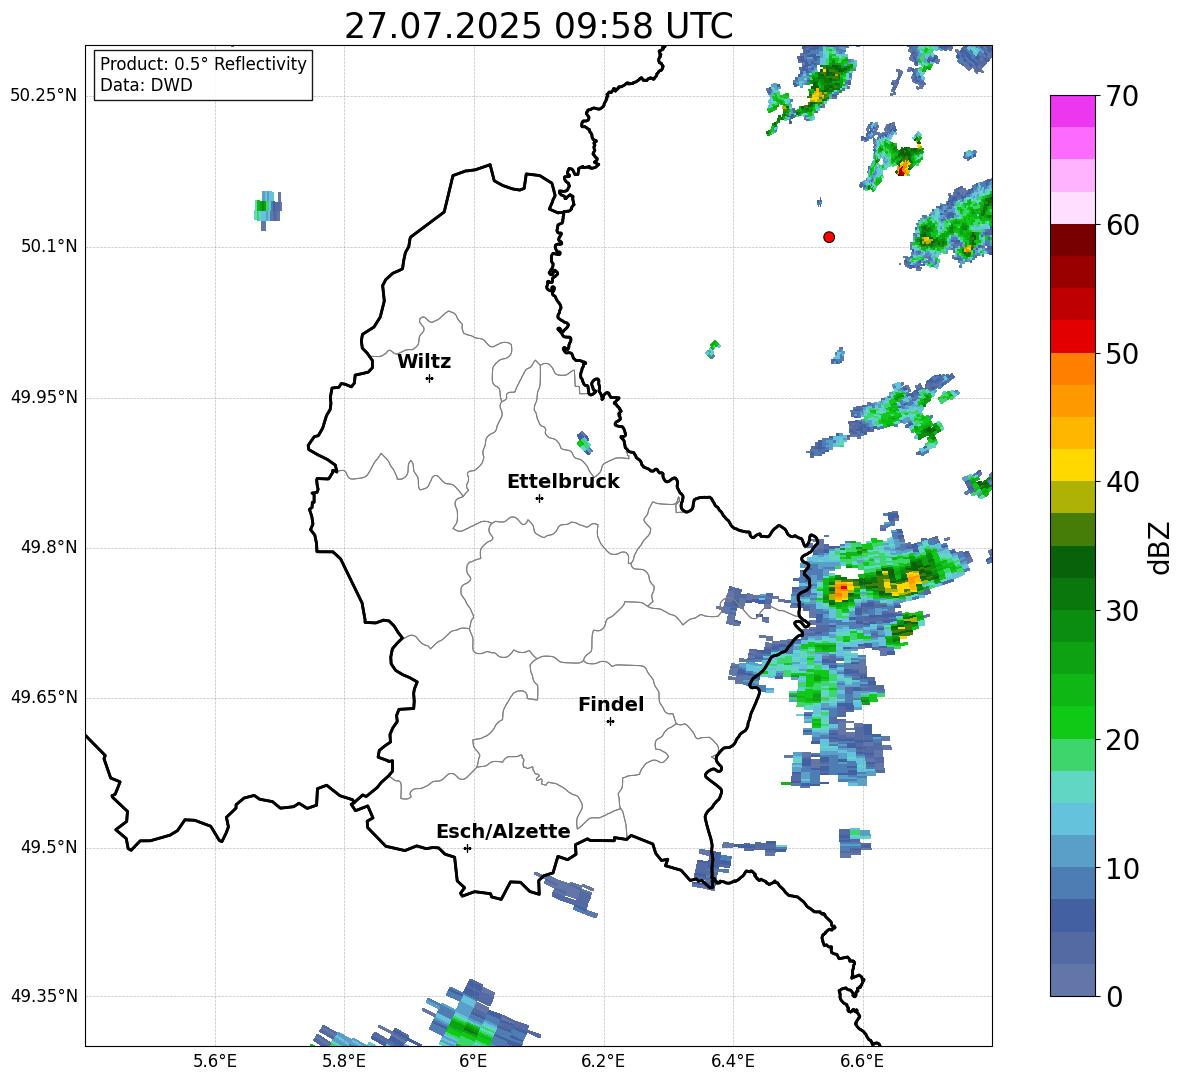
Task: Click the 49.5°N latitude label
Action: 49,847
